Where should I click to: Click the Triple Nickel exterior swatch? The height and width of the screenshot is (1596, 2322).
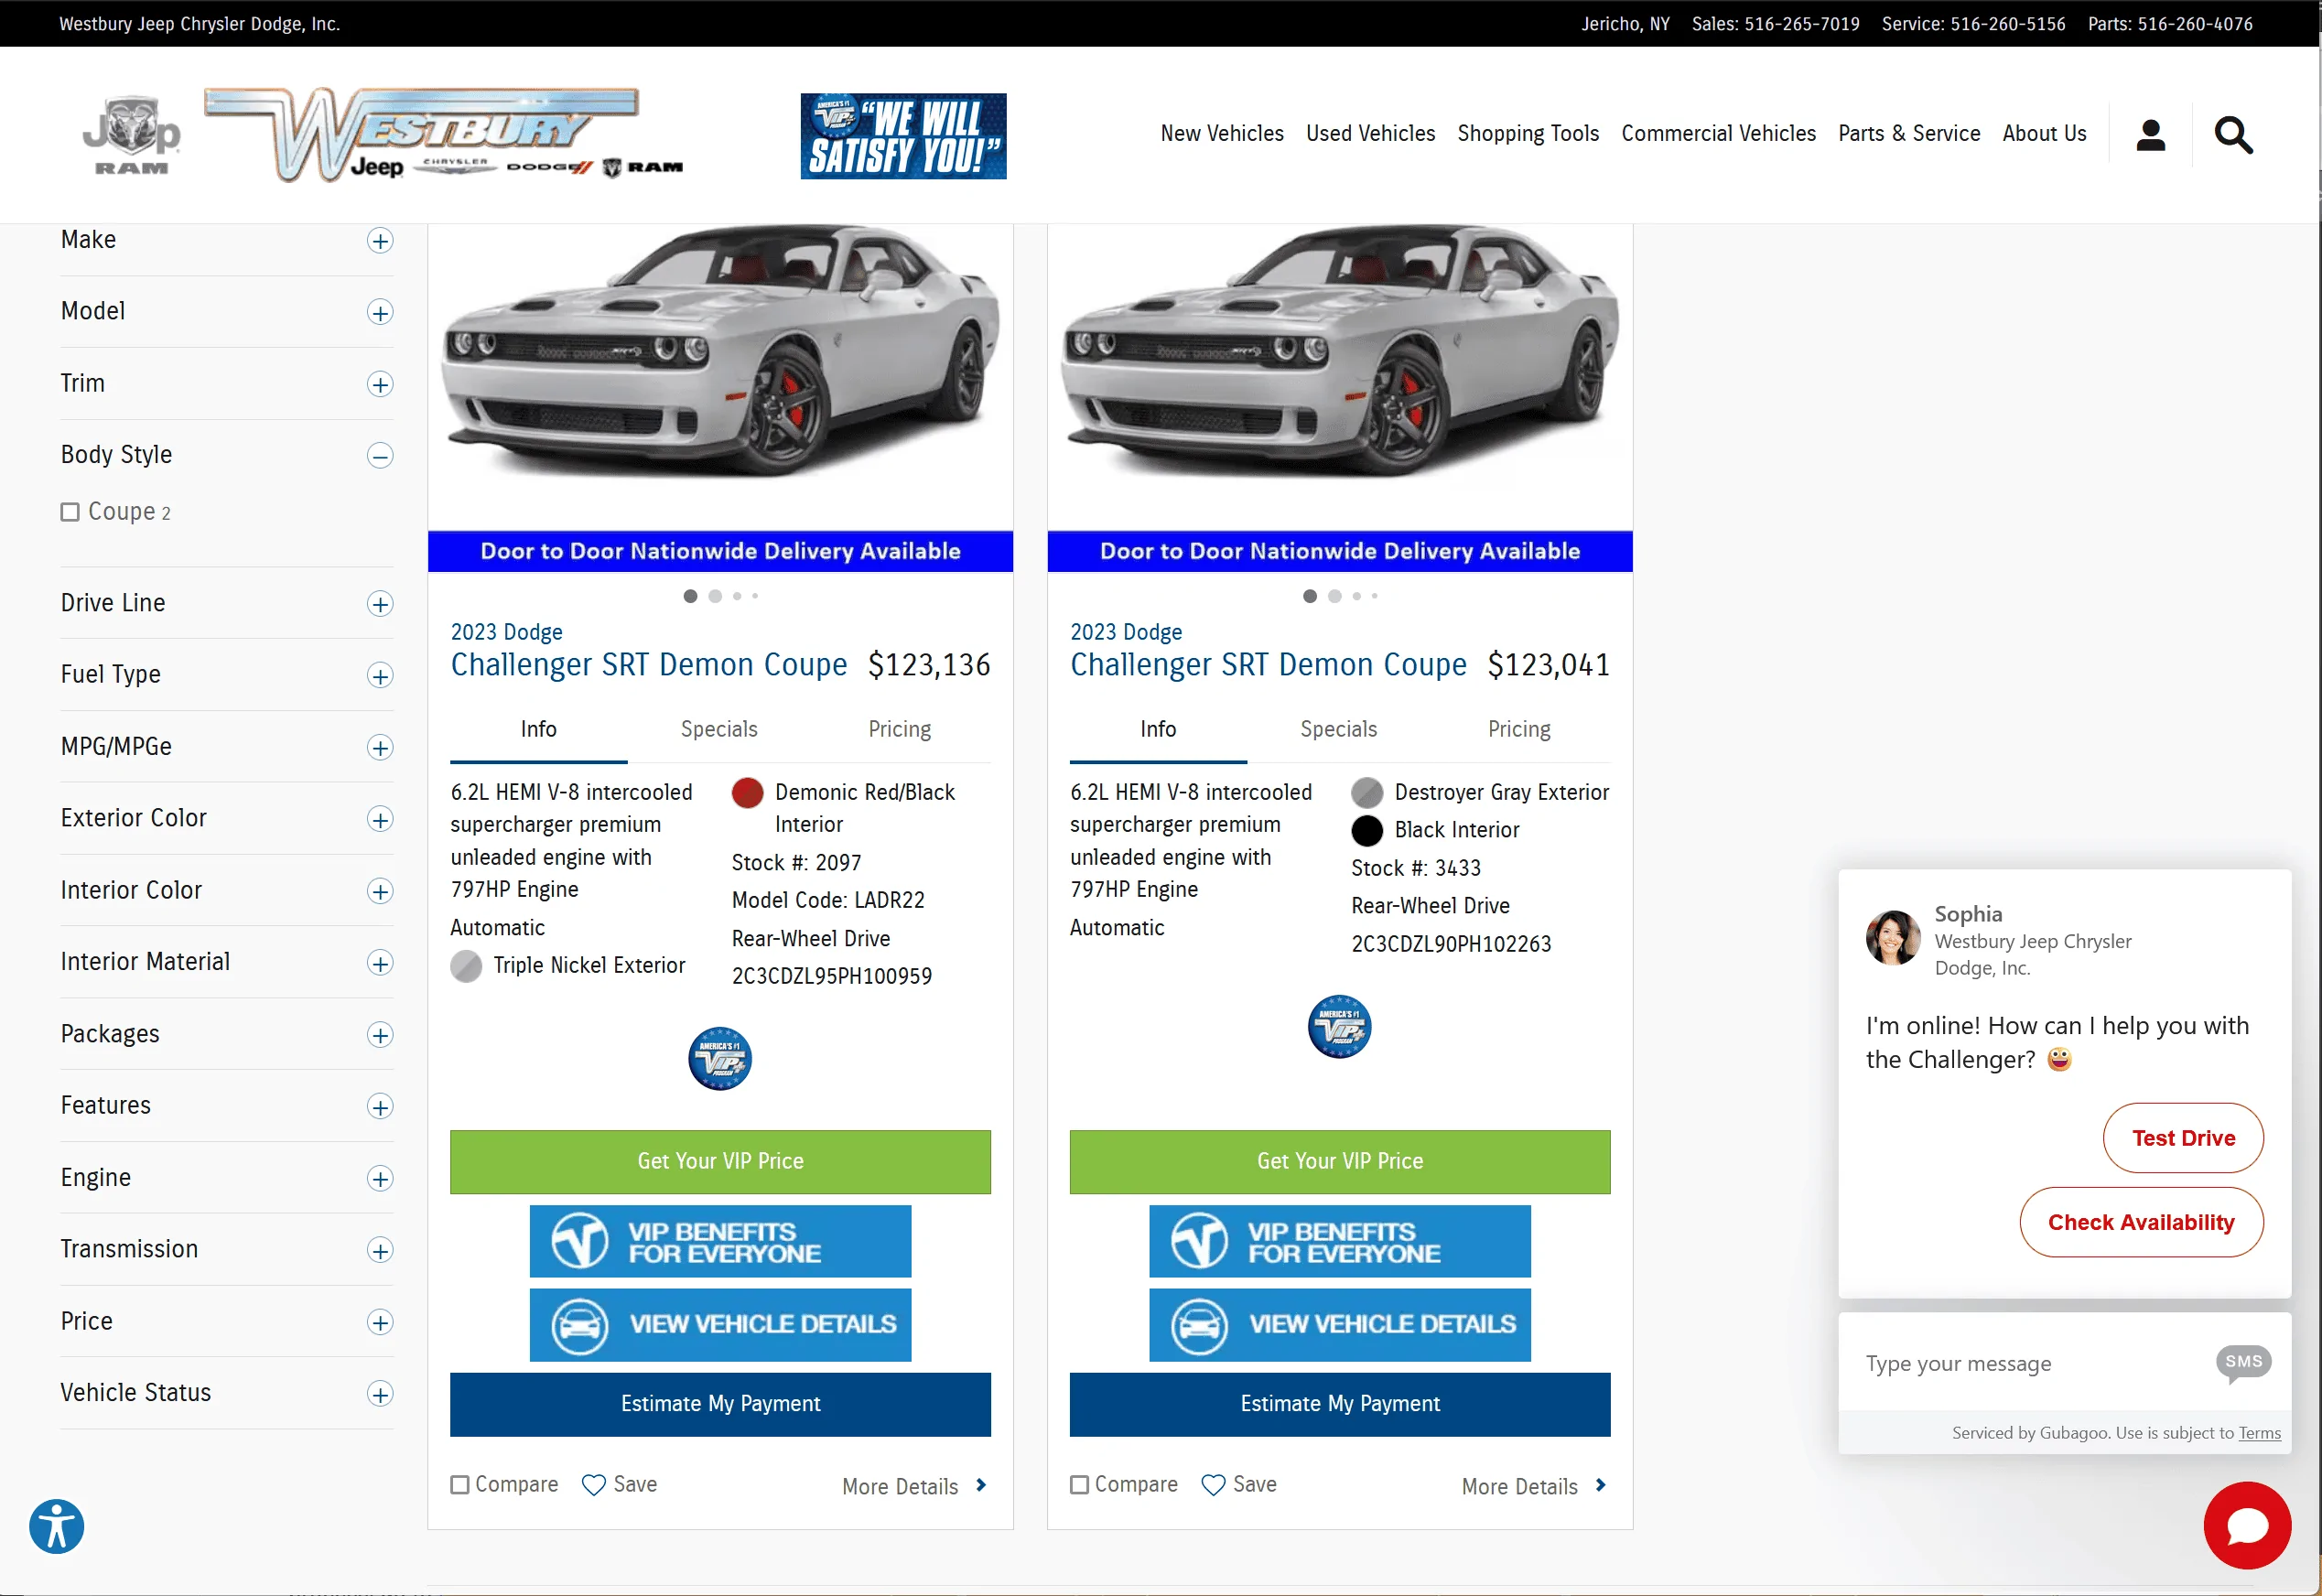[x=466, y=966]
